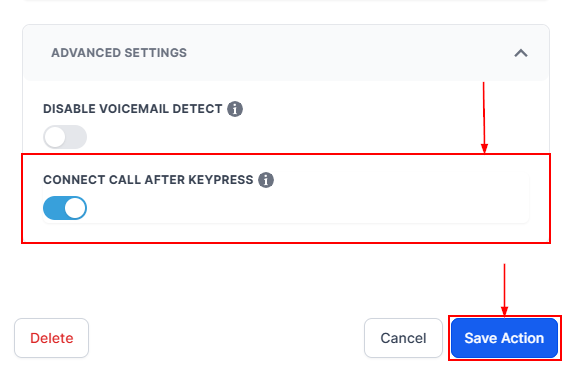Remove this action using red Delete
This screenshot has height=368, width=570.
[52, 338]
